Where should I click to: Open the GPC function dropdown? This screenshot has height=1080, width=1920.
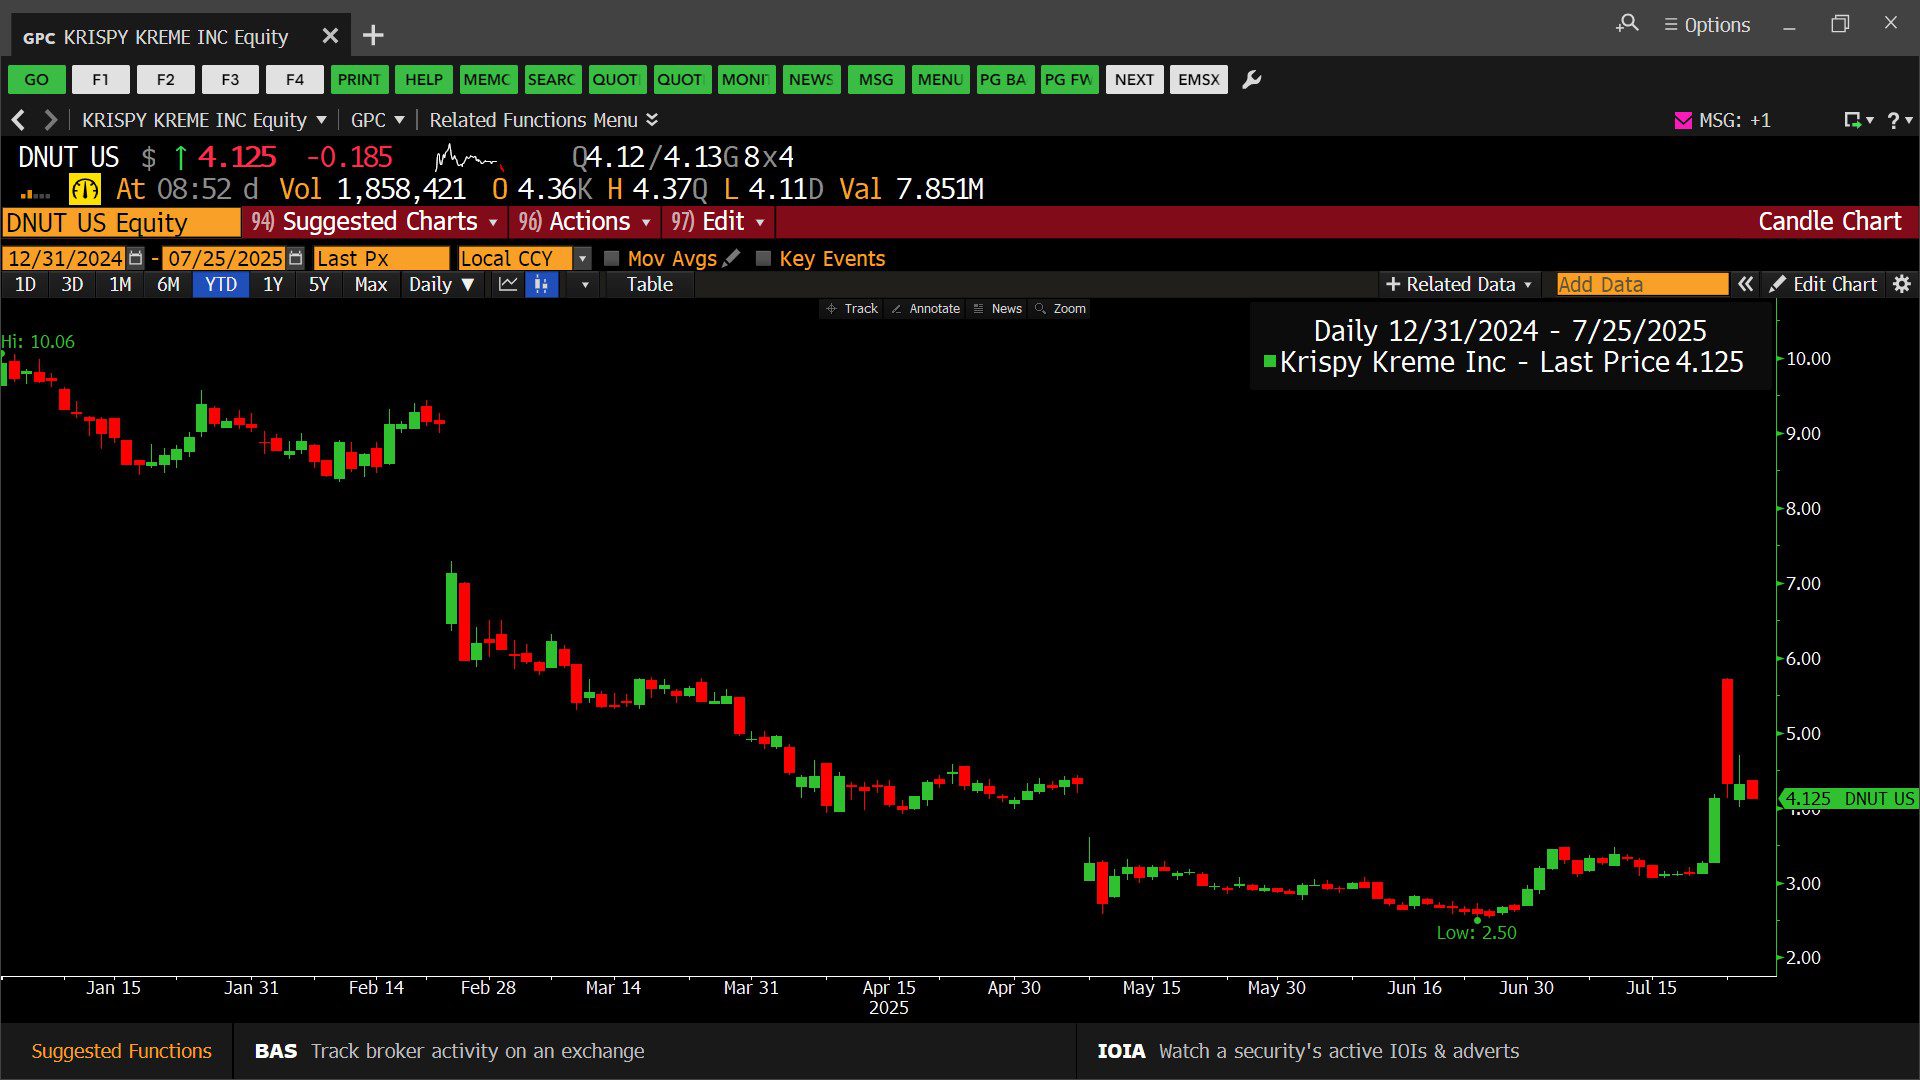click(x=377, y=120)
